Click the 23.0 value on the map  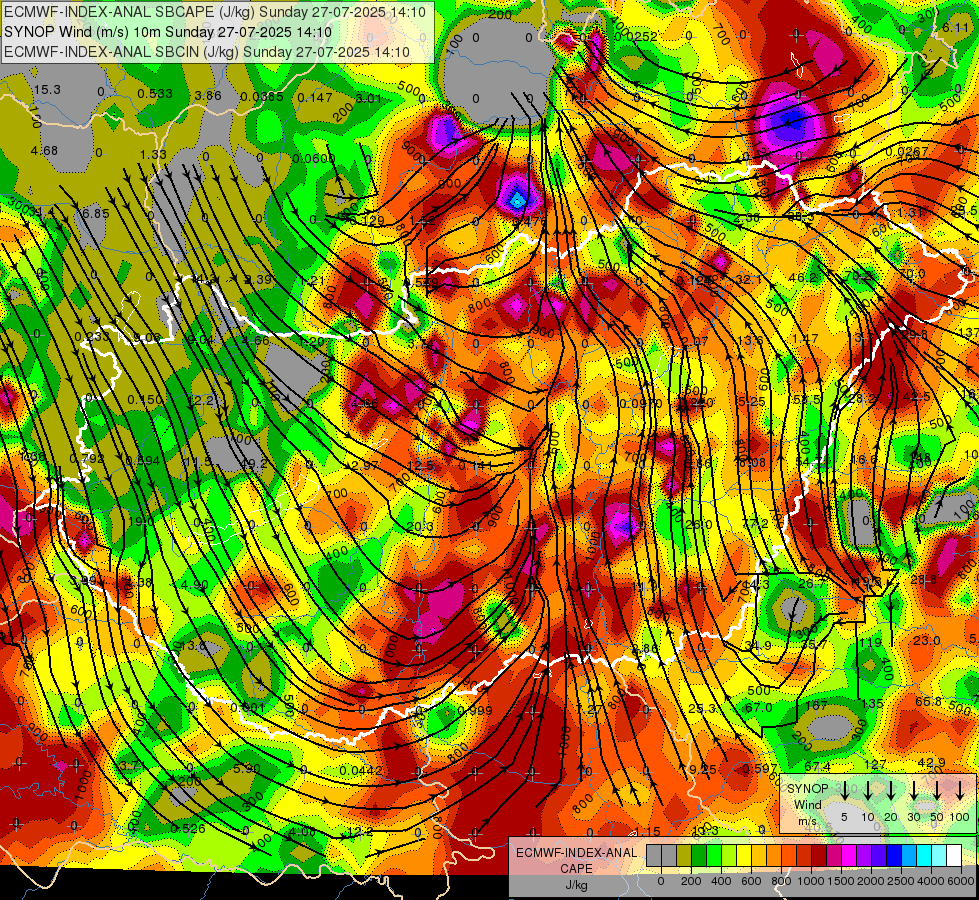coord(927,641)
